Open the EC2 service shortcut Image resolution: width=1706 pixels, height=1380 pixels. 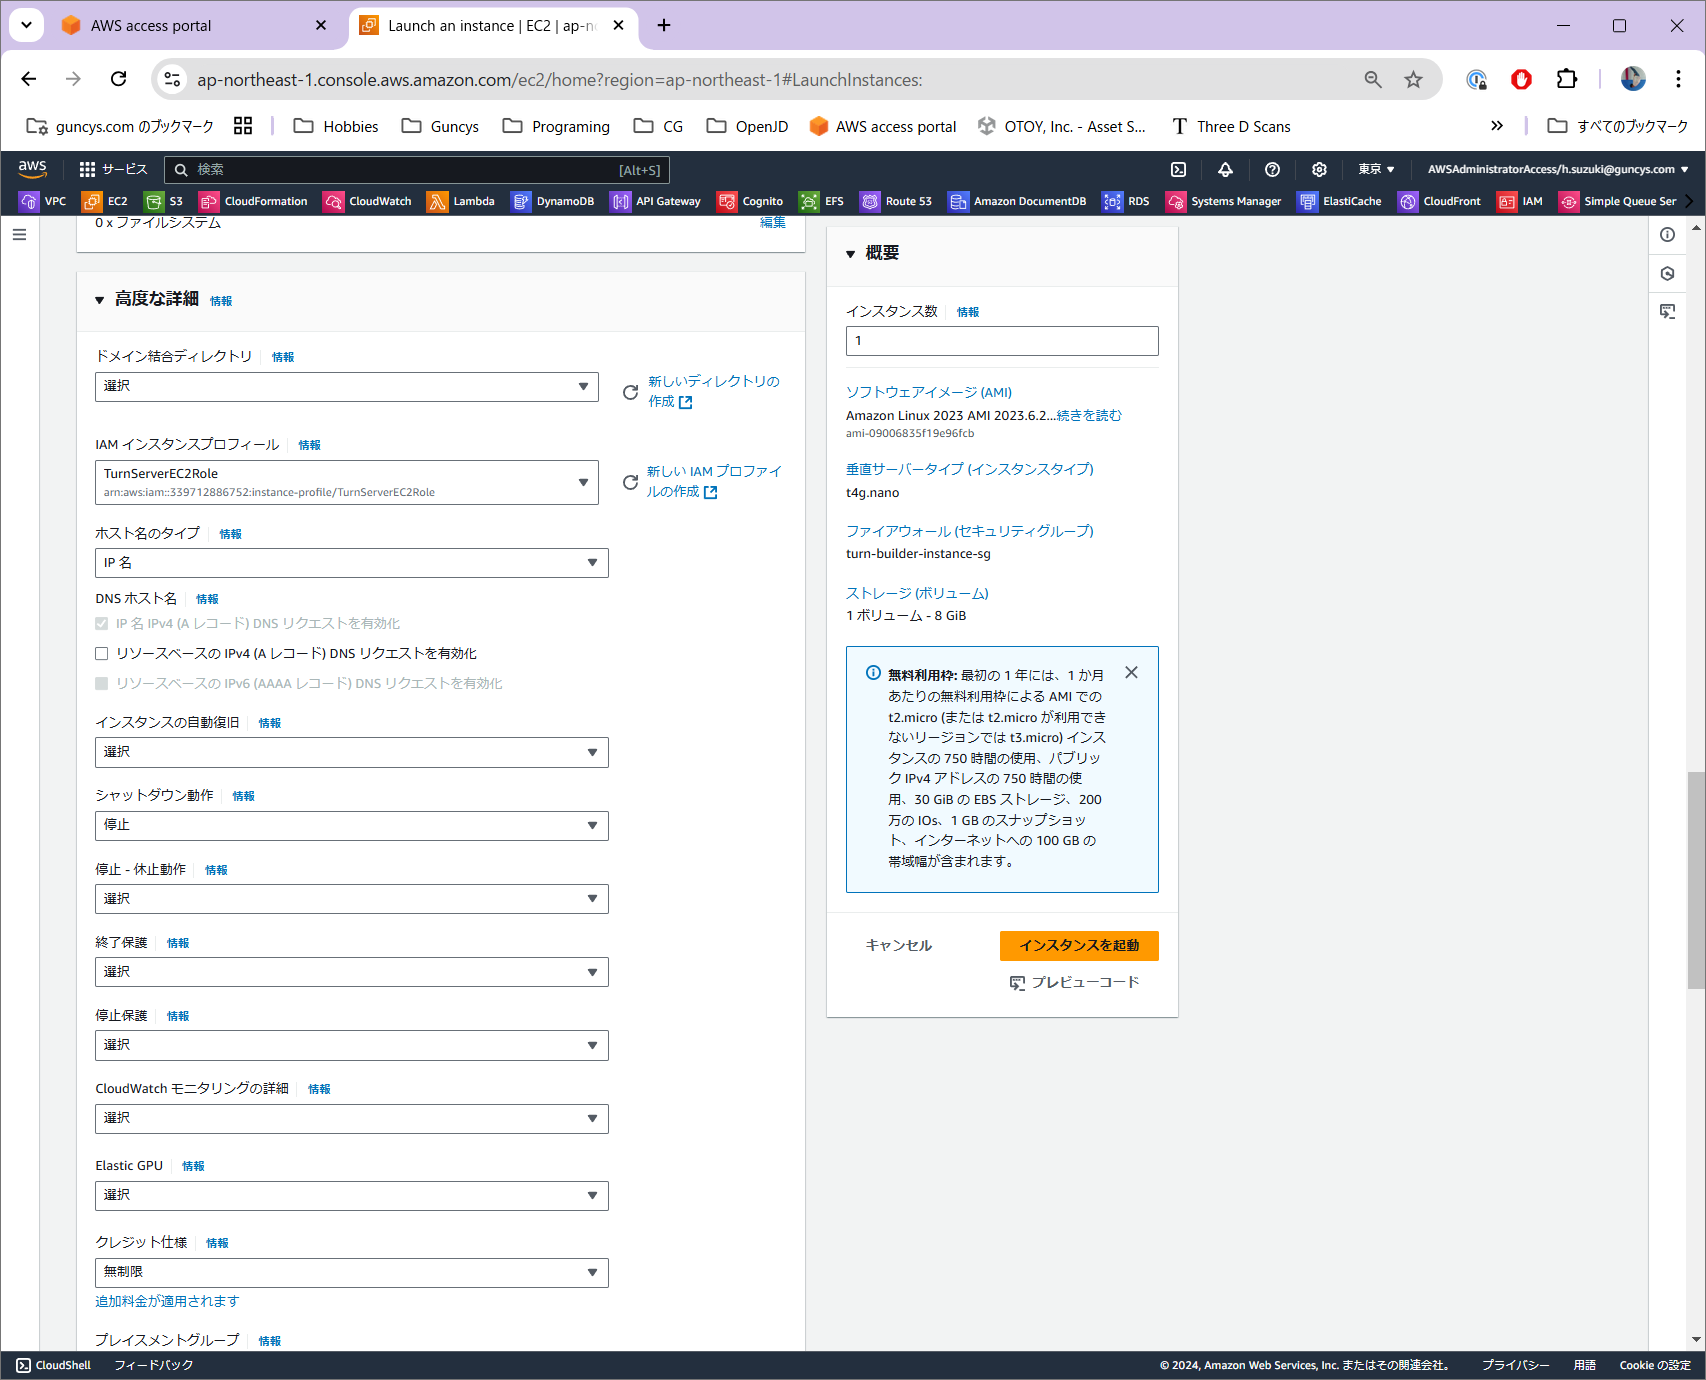(105, 201)
